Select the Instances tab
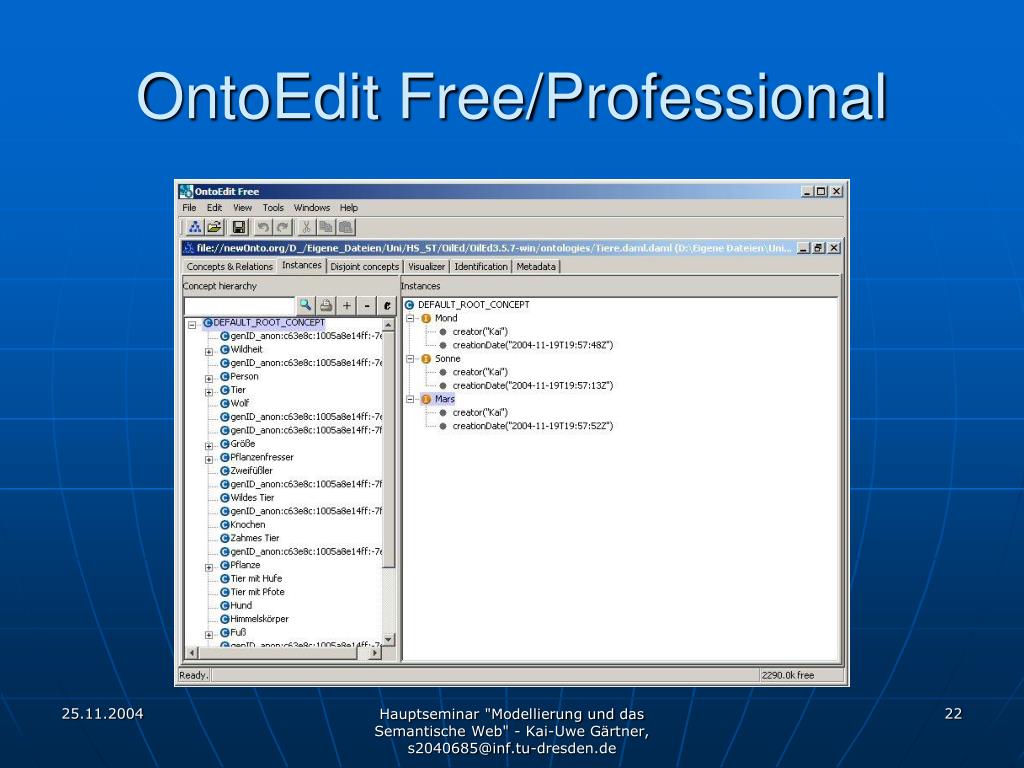The width and height of the screenshot is (1024, 768). click(302, 265)
